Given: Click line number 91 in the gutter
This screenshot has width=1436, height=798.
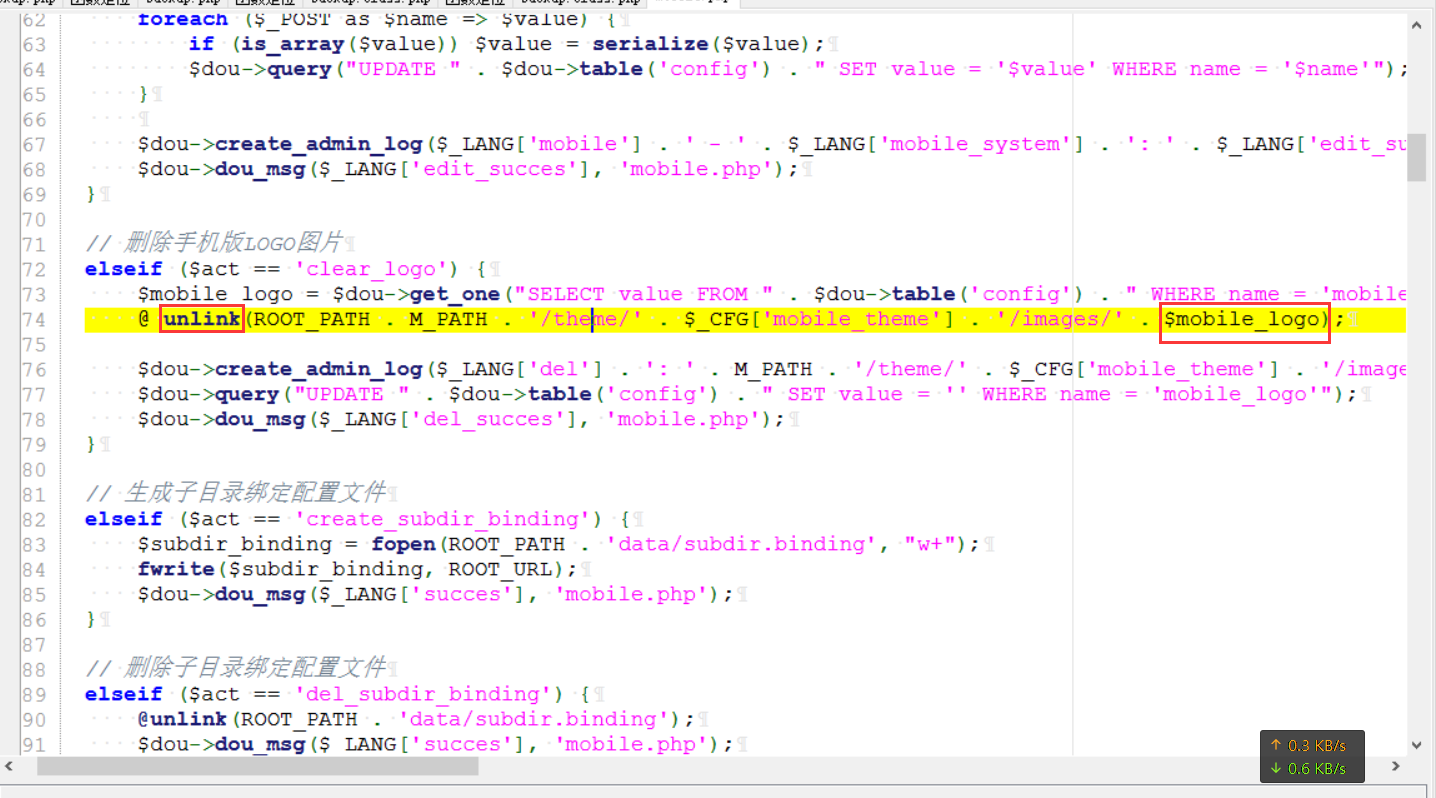Looking at the screenshot, I should pyautogui.click(x=34, y=743).
